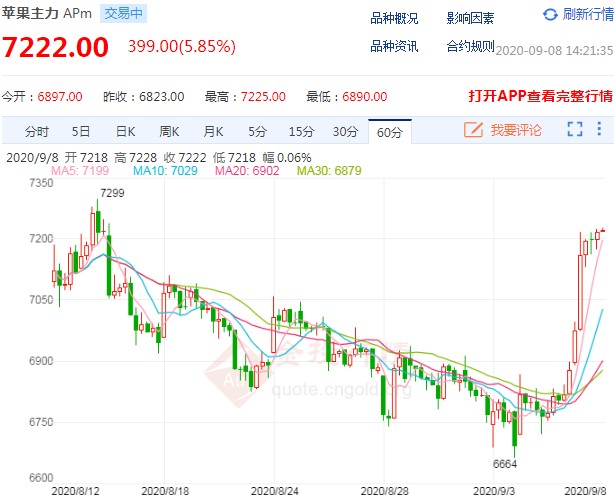Open the three-dot more options menu
Viewport: 615px width, 495px height.
pyautogui.click(x=599, y=129)
